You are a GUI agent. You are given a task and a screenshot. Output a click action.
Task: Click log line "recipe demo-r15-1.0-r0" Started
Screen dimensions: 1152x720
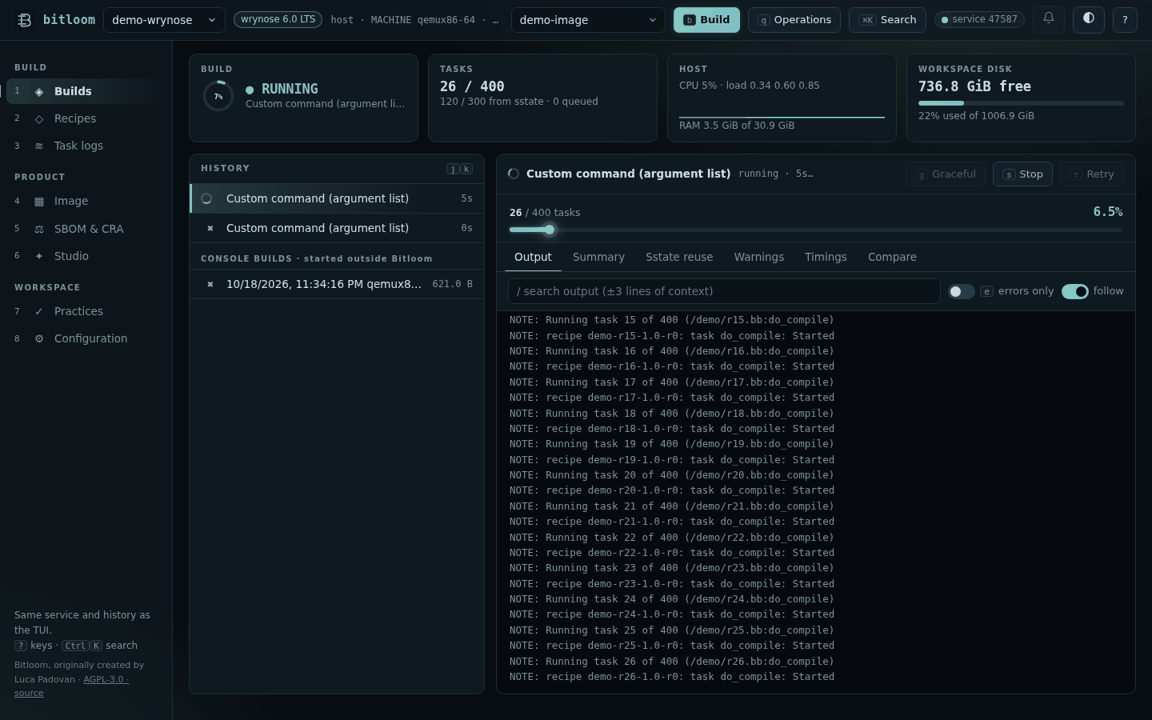tap(672, 336)
